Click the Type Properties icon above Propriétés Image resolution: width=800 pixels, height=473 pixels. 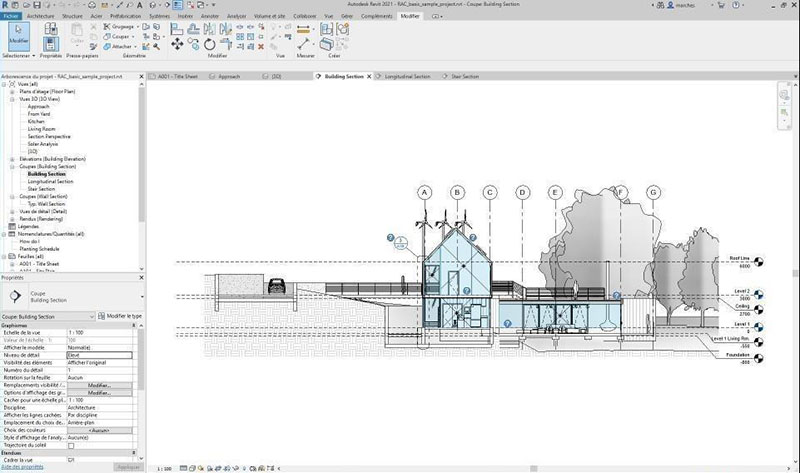(x=51, y=29)
